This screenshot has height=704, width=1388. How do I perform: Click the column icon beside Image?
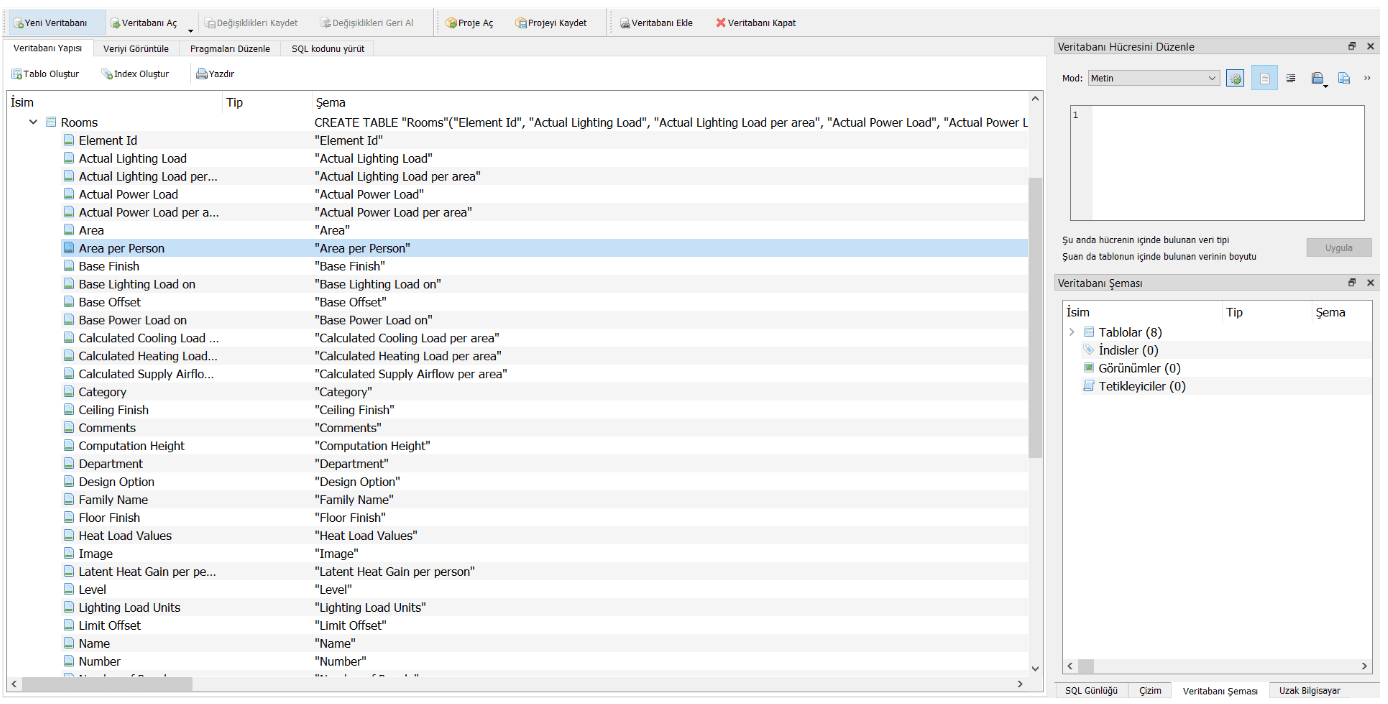pyautogui.click(x=69, y=554)
